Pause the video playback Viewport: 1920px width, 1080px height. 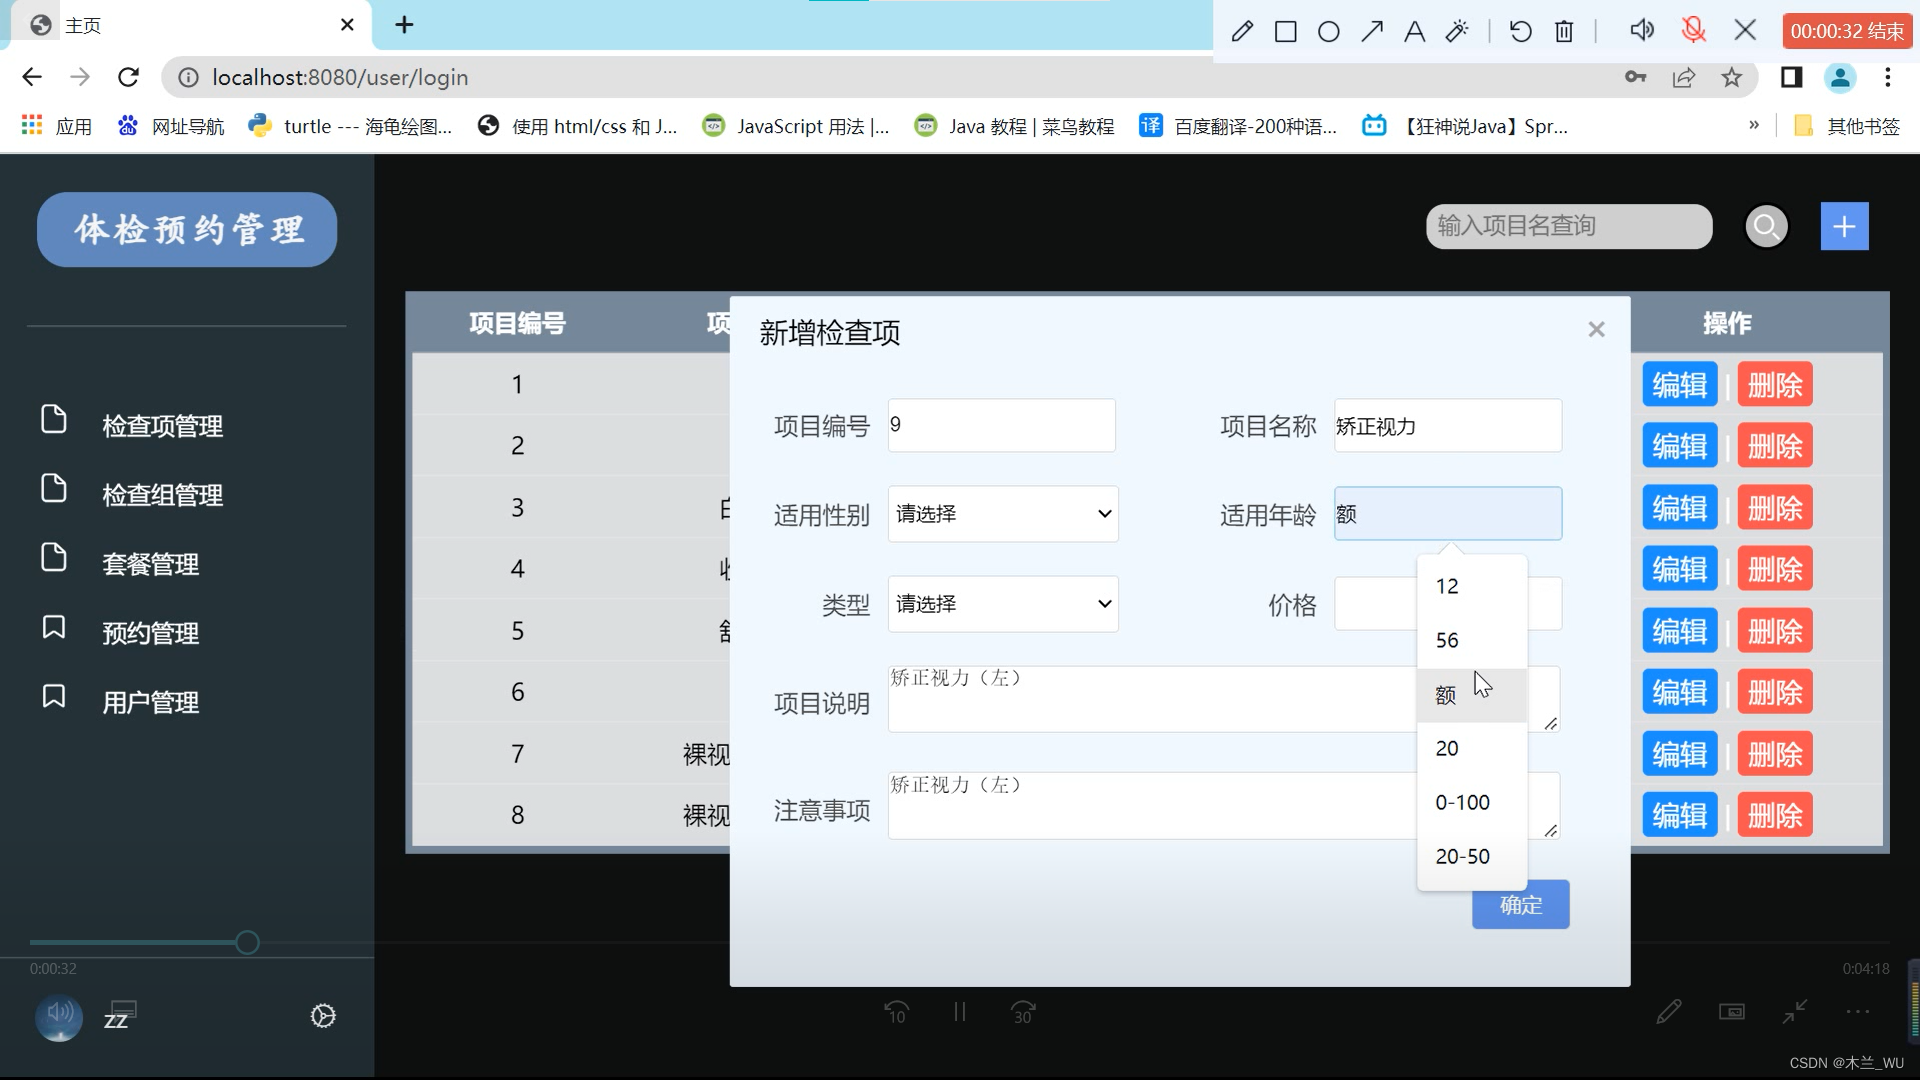click(x=960, y=1012)
